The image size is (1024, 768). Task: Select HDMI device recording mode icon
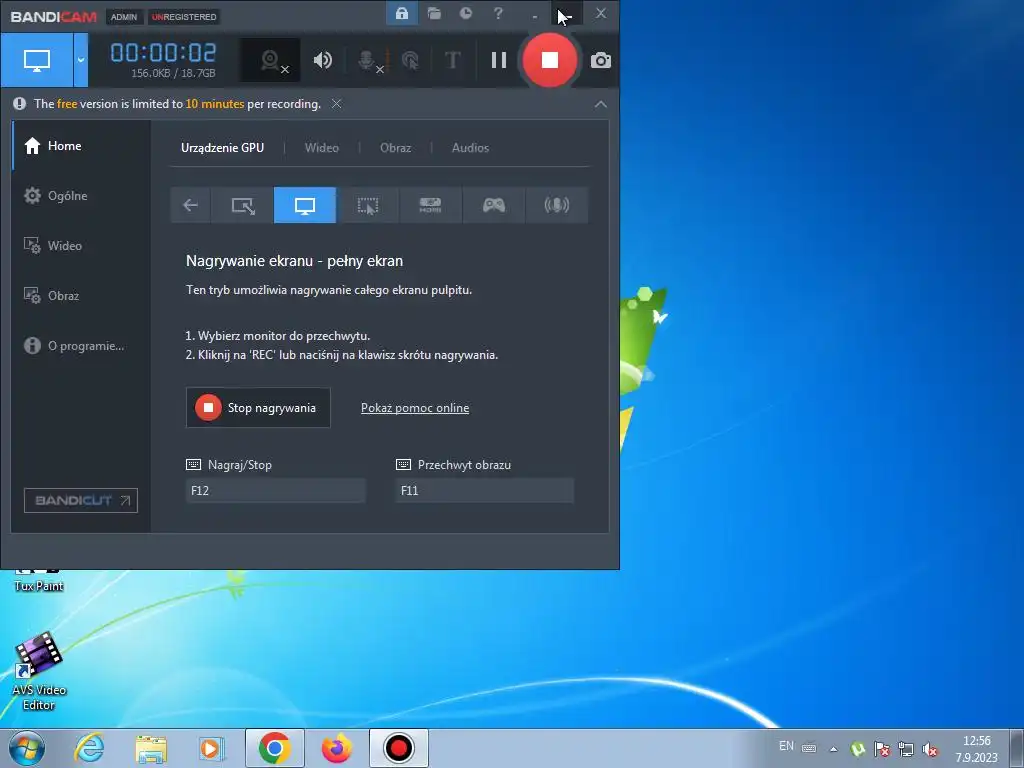[430, 205]
